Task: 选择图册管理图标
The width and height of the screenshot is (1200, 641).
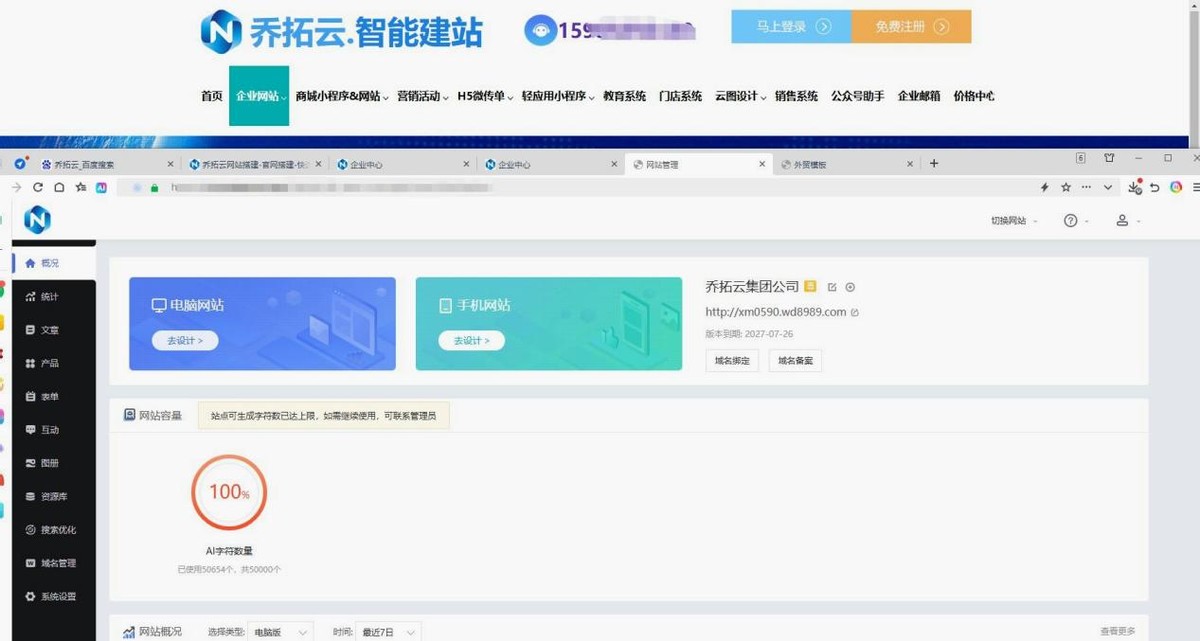Action: (x=30, y=462)
